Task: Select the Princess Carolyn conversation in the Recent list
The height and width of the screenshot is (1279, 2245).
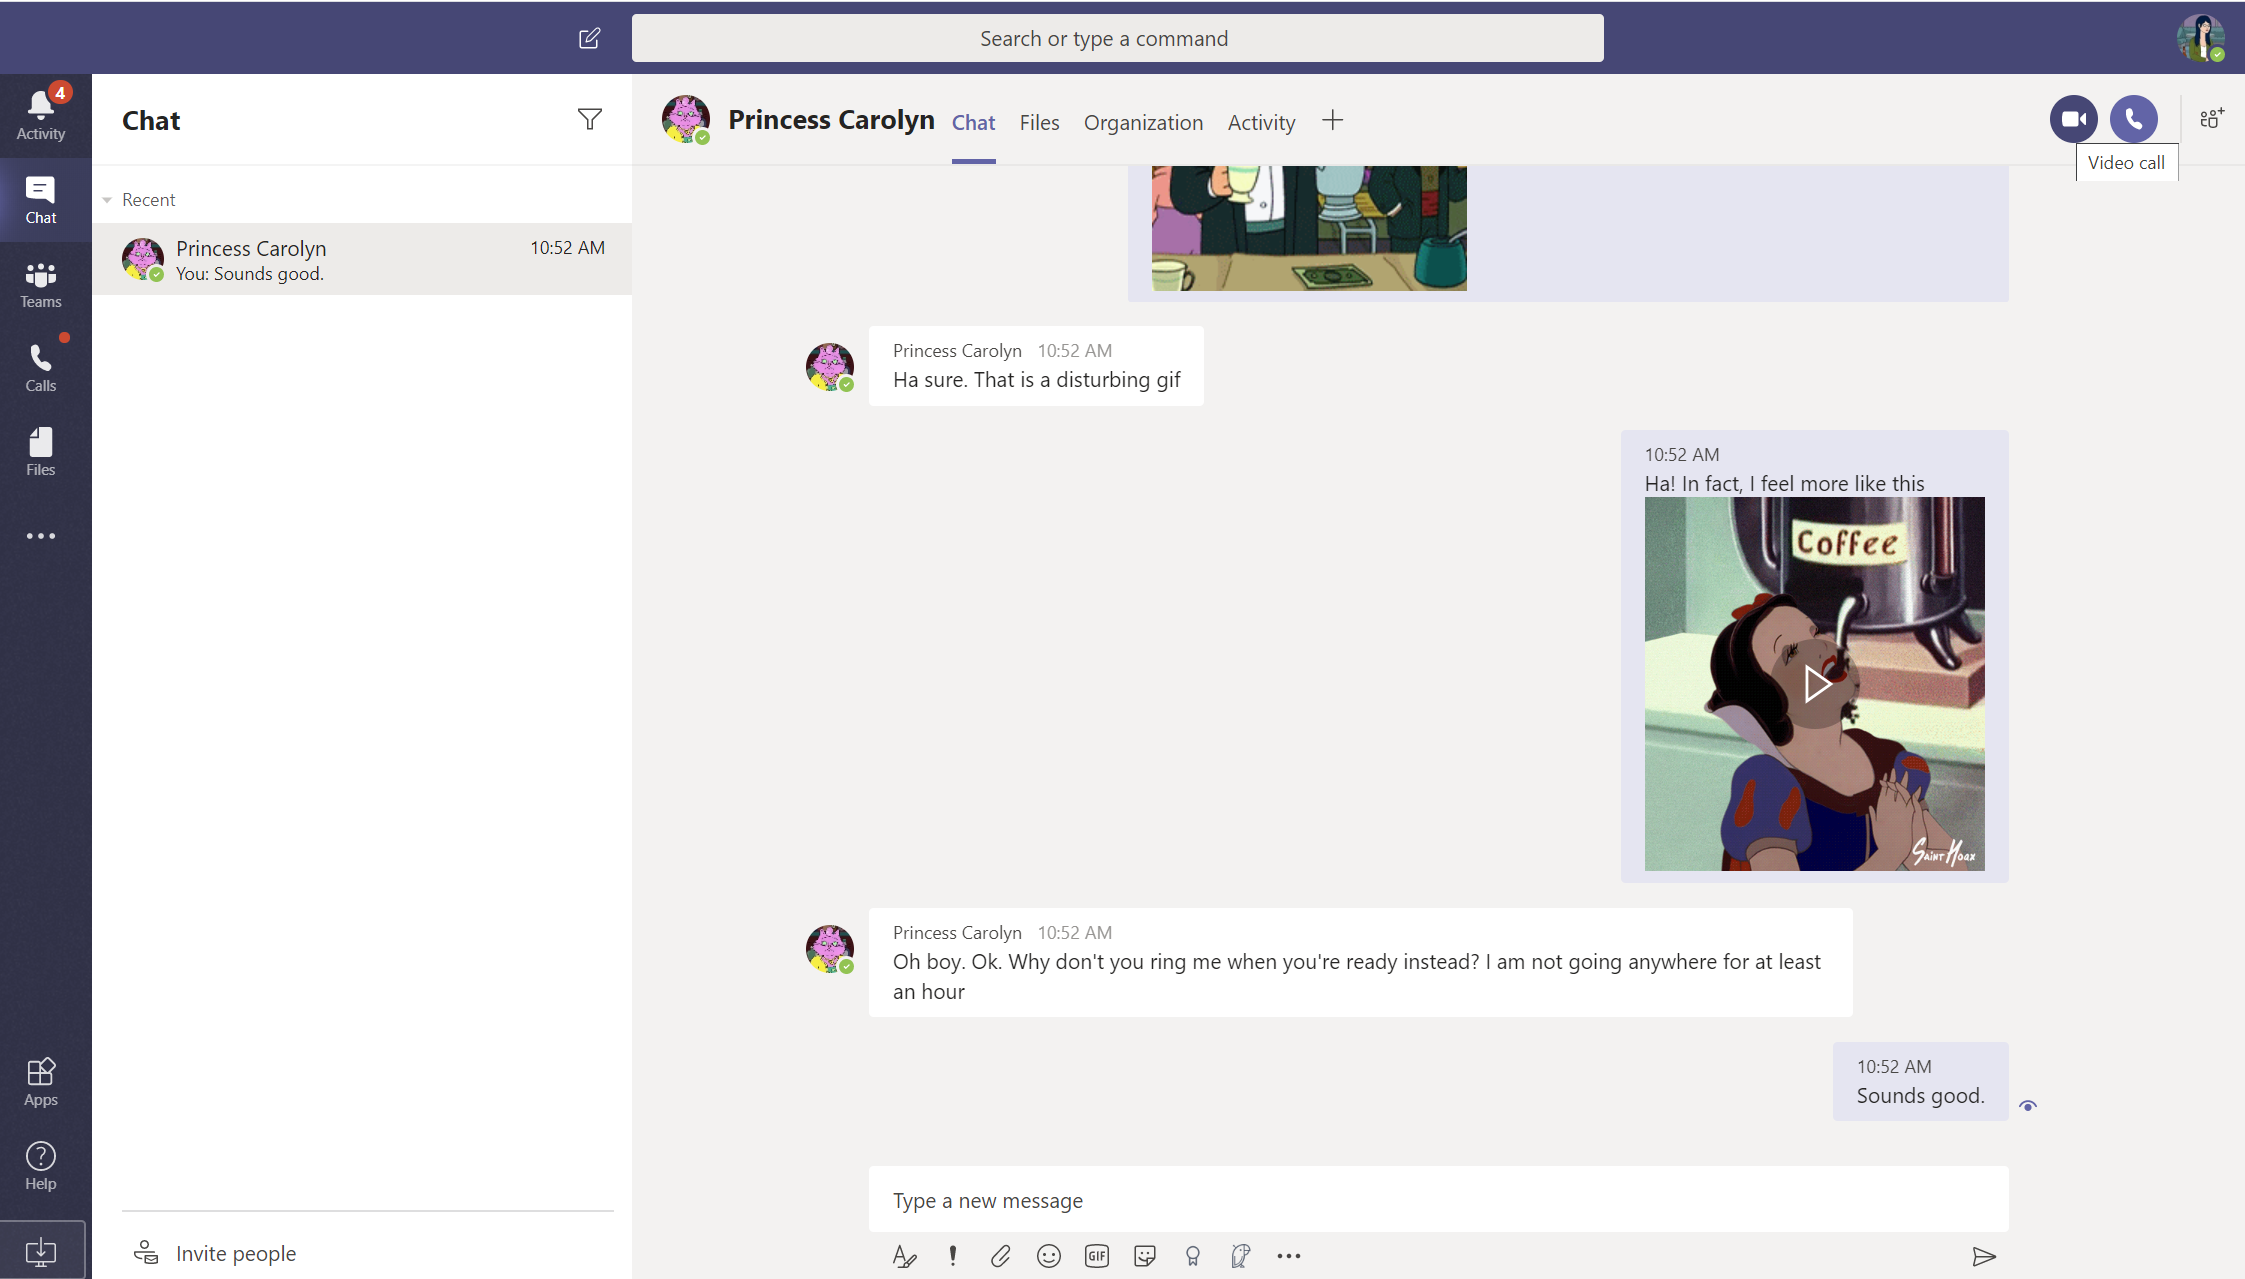Action: pyautogui.click(x=362, y=259)
